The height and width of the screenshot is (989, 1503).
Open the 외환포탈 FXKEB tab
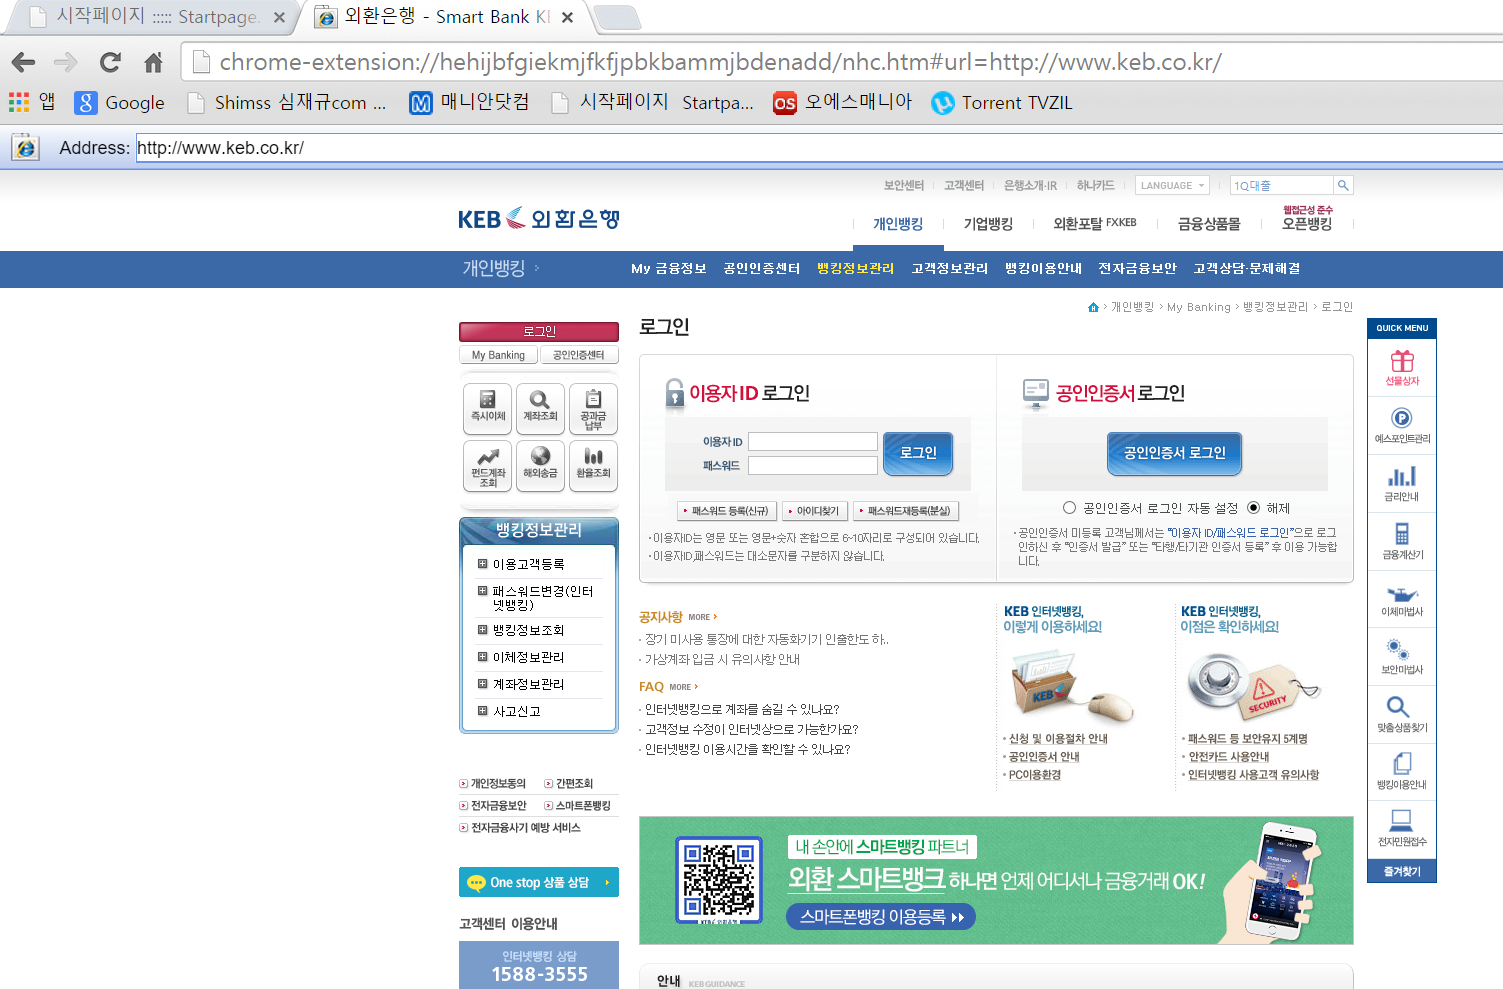coord(1095,224)
